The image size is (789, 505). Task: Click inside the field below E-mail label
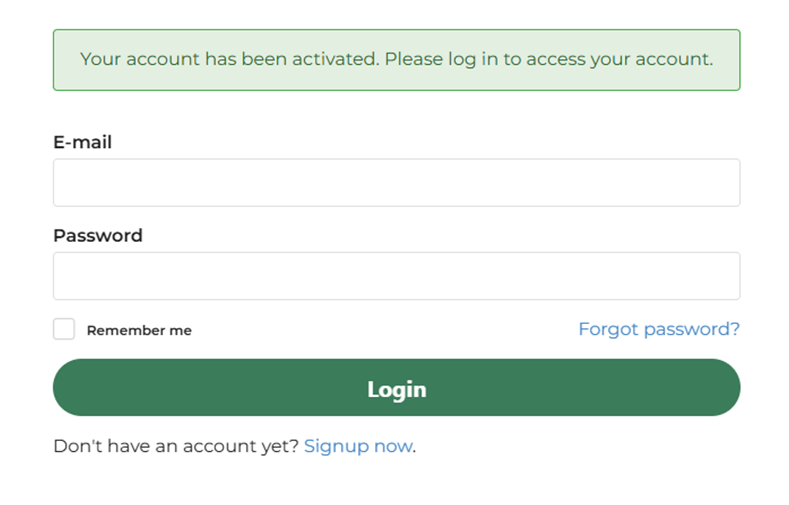point(396,183)
